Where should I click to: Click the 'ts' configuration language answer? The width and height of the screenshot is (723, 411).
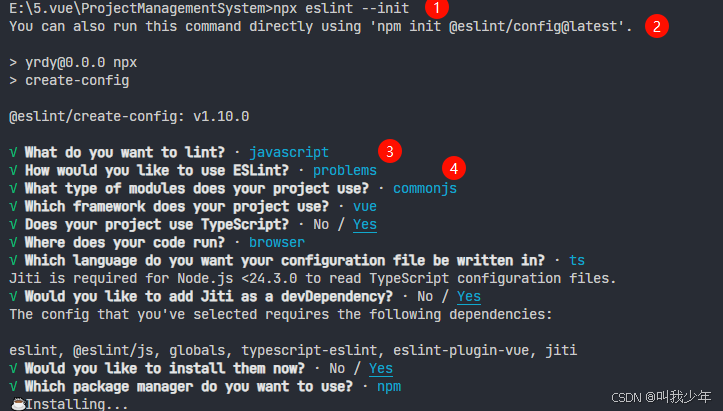[577, 260]
